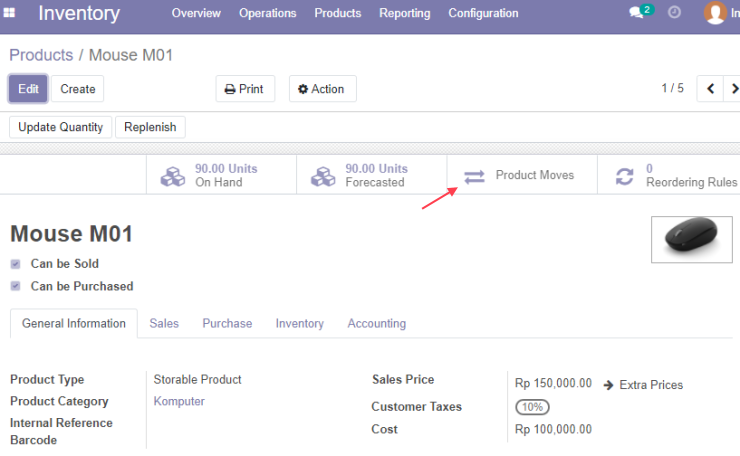Click the mouse product image thumbnail

692,239
